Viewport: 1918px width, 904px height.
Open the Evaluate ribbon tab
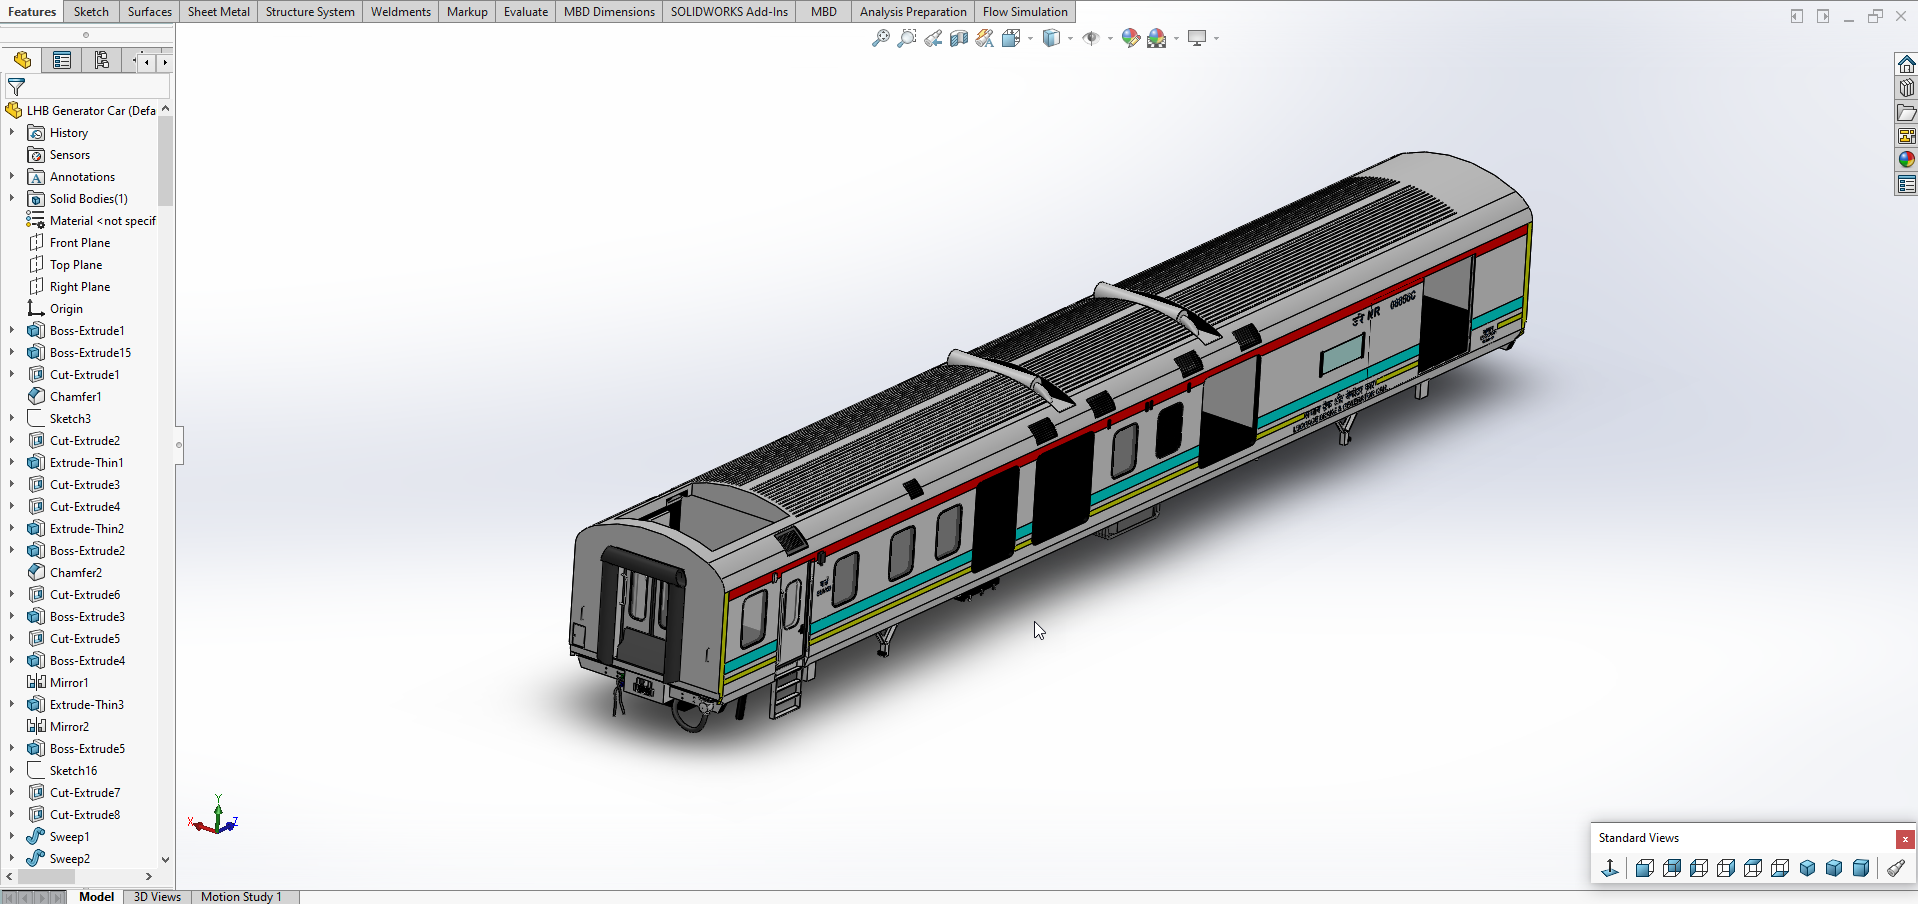point(525,12)
